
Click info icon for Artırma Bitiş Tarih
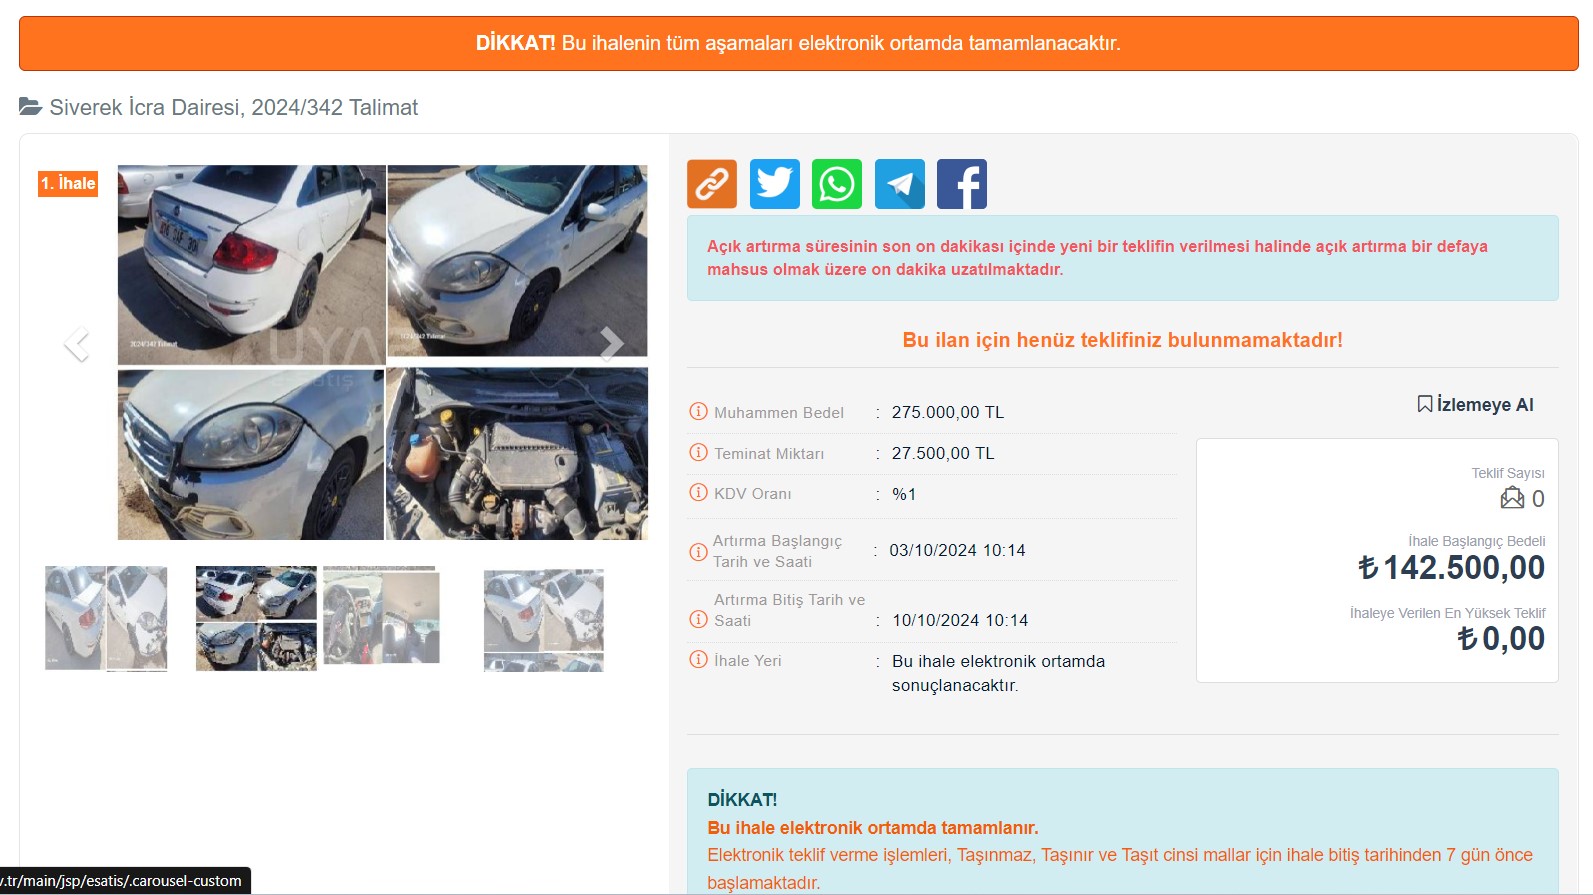coord(698,620)
